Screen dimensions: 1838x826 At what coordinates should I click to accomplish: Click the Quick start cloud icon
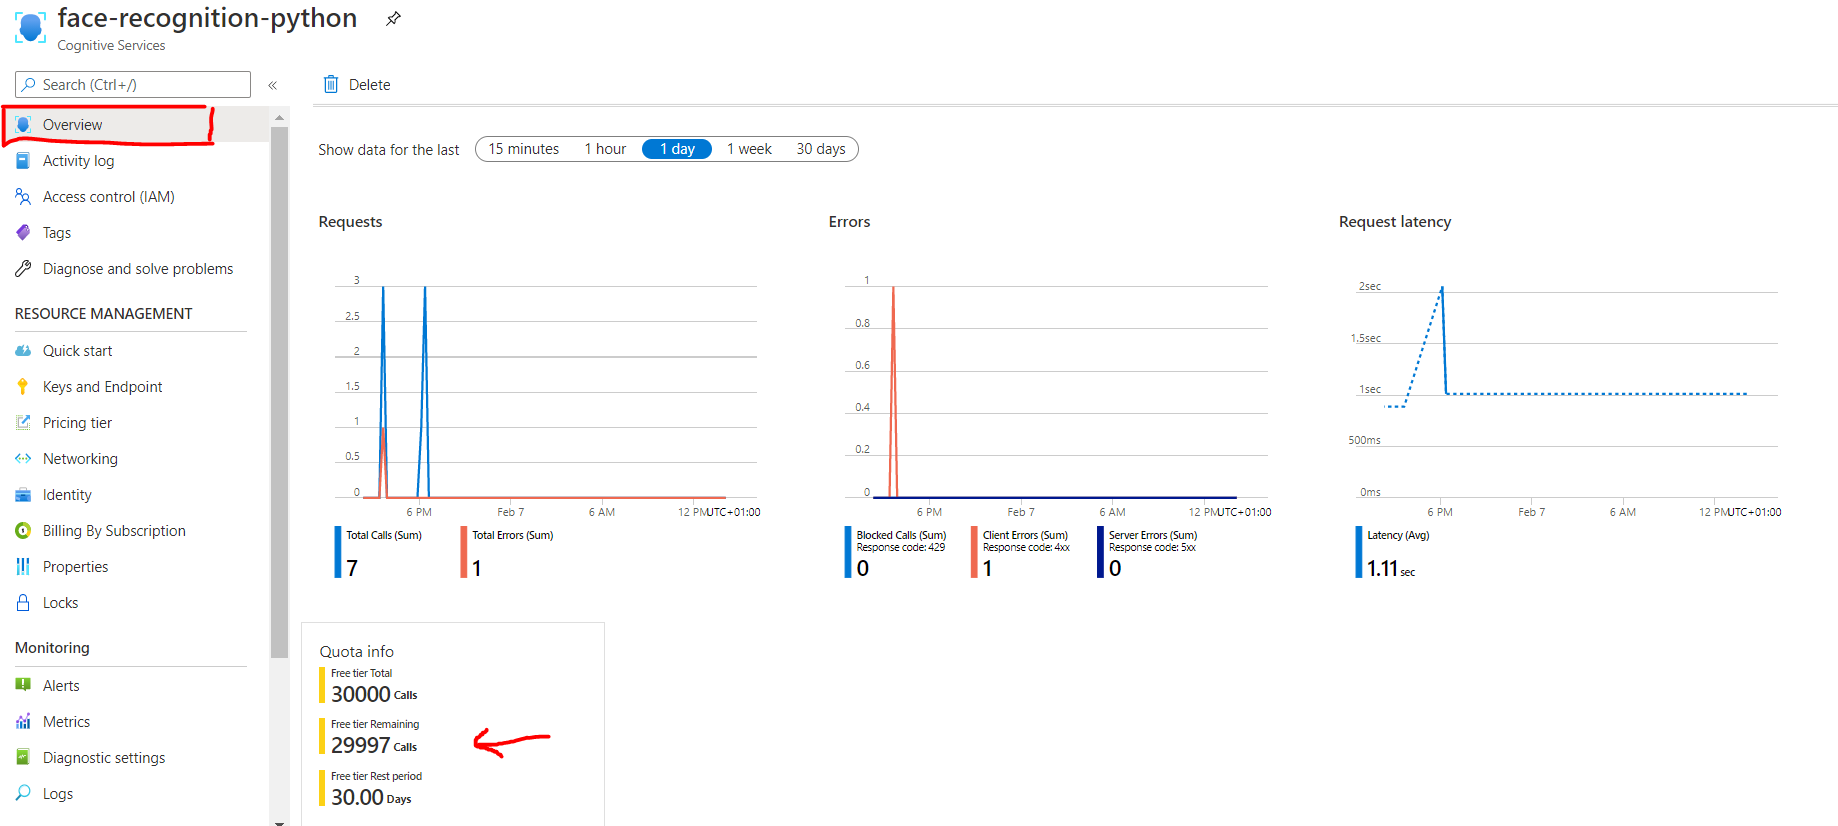pyautogui.click(x=23, y=351)
